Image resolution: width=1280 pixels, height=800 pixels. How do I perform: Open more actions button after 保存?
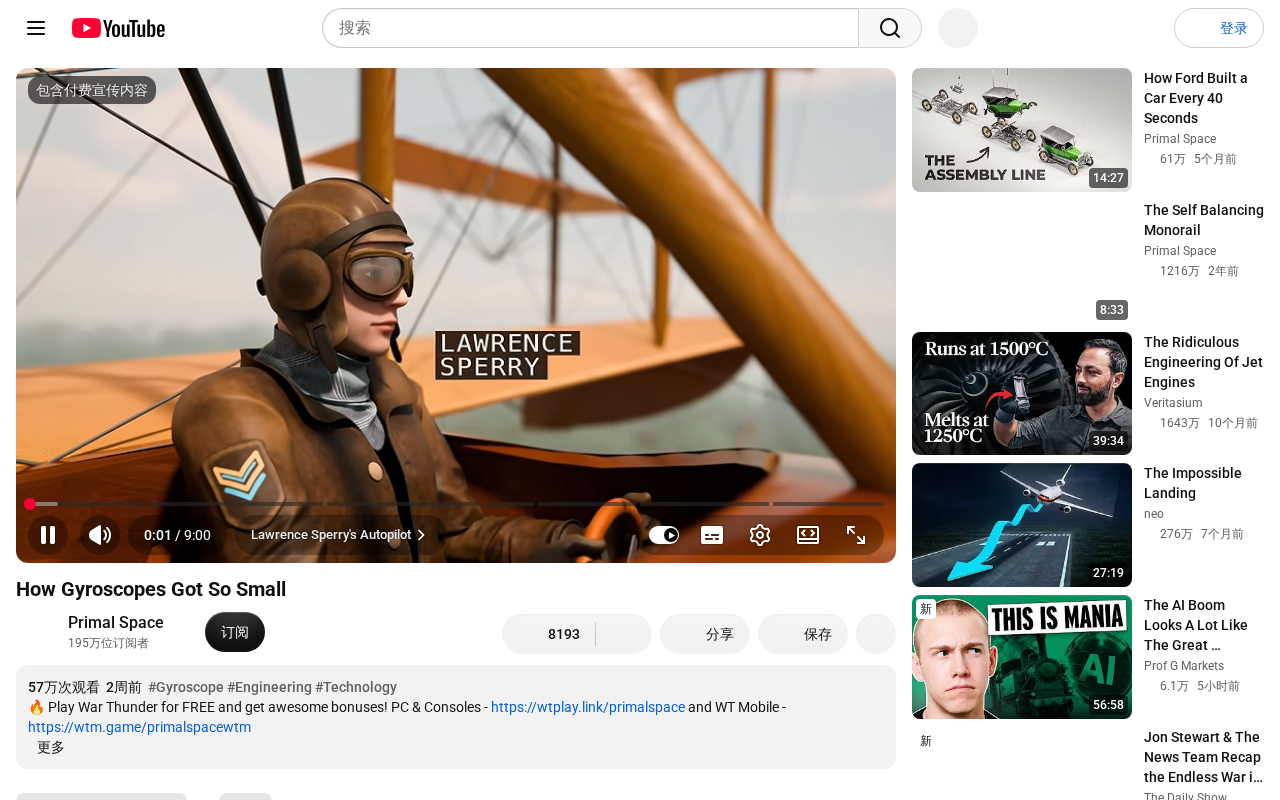tap(876, 634)
